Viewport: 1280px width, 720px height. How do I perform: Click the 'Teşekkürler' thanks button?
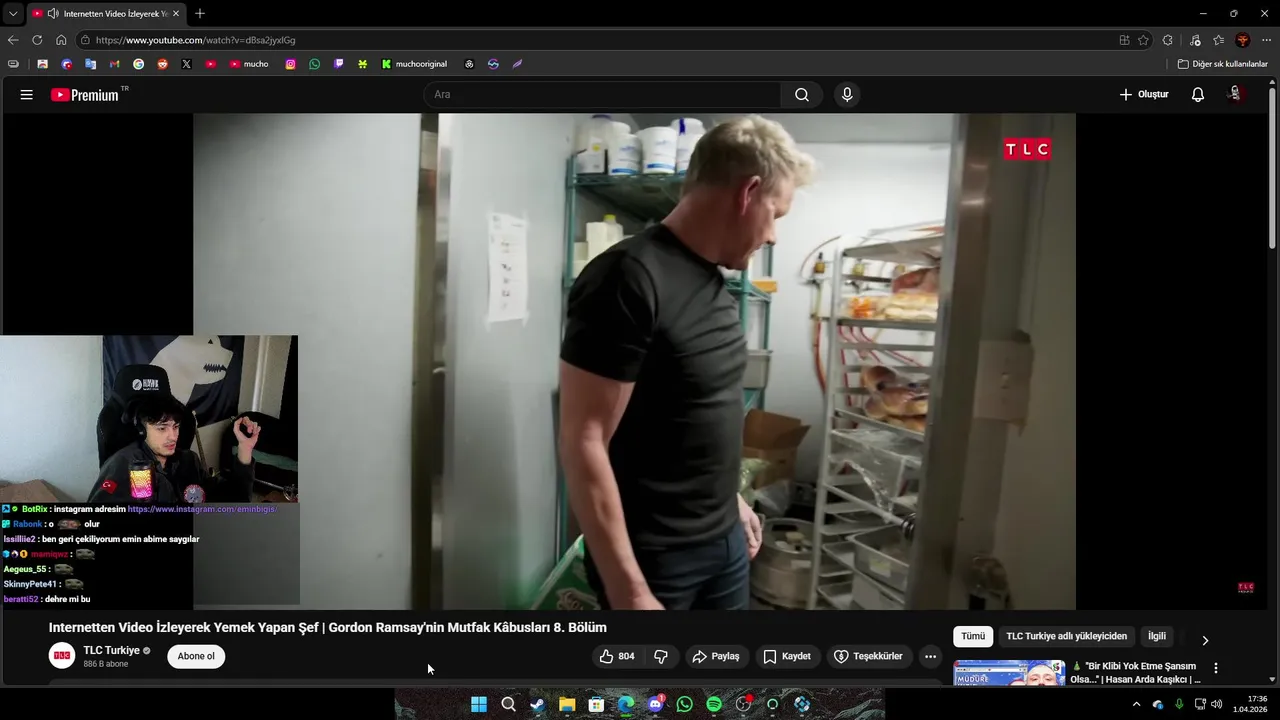pos(868,656)
